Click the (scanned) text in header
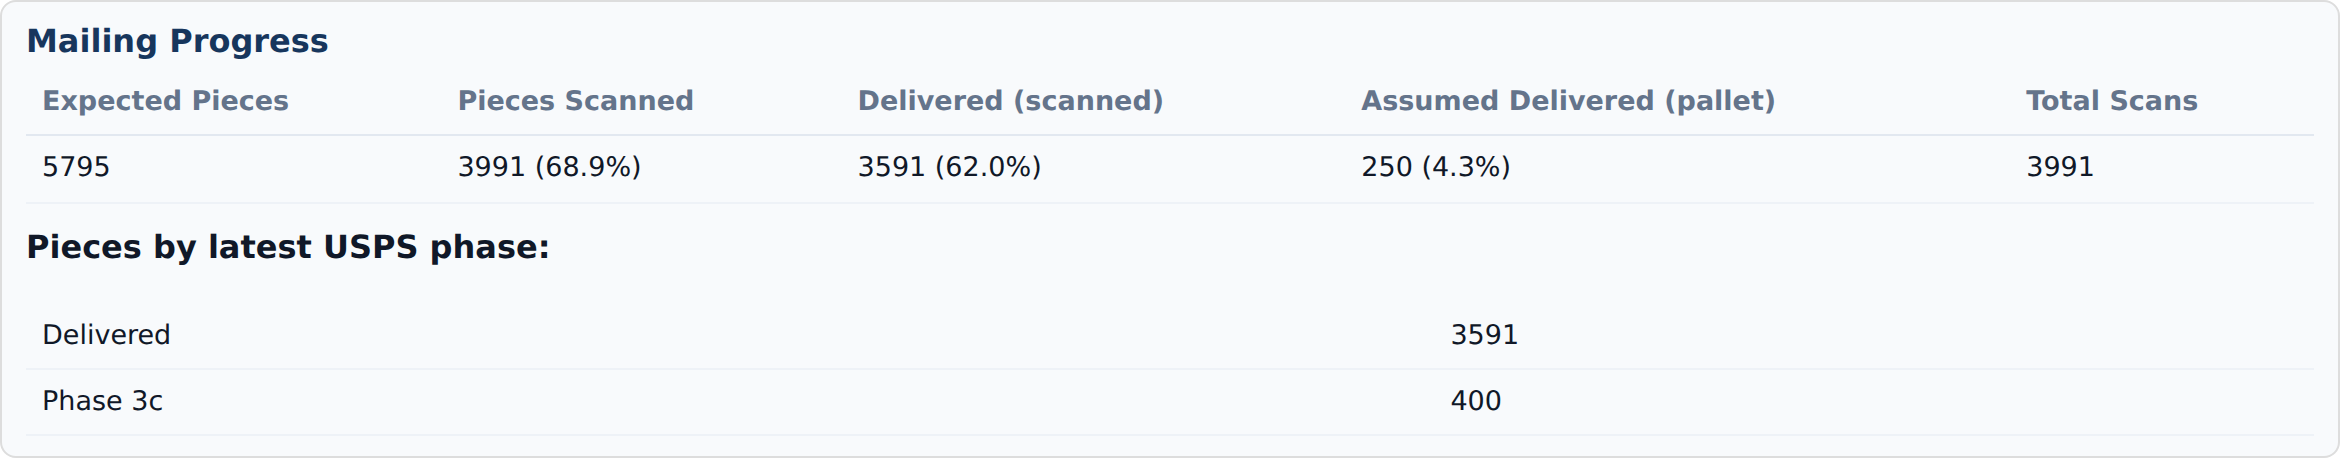The width and height of the screenshot is (2340, 458). pos(1087,101)
